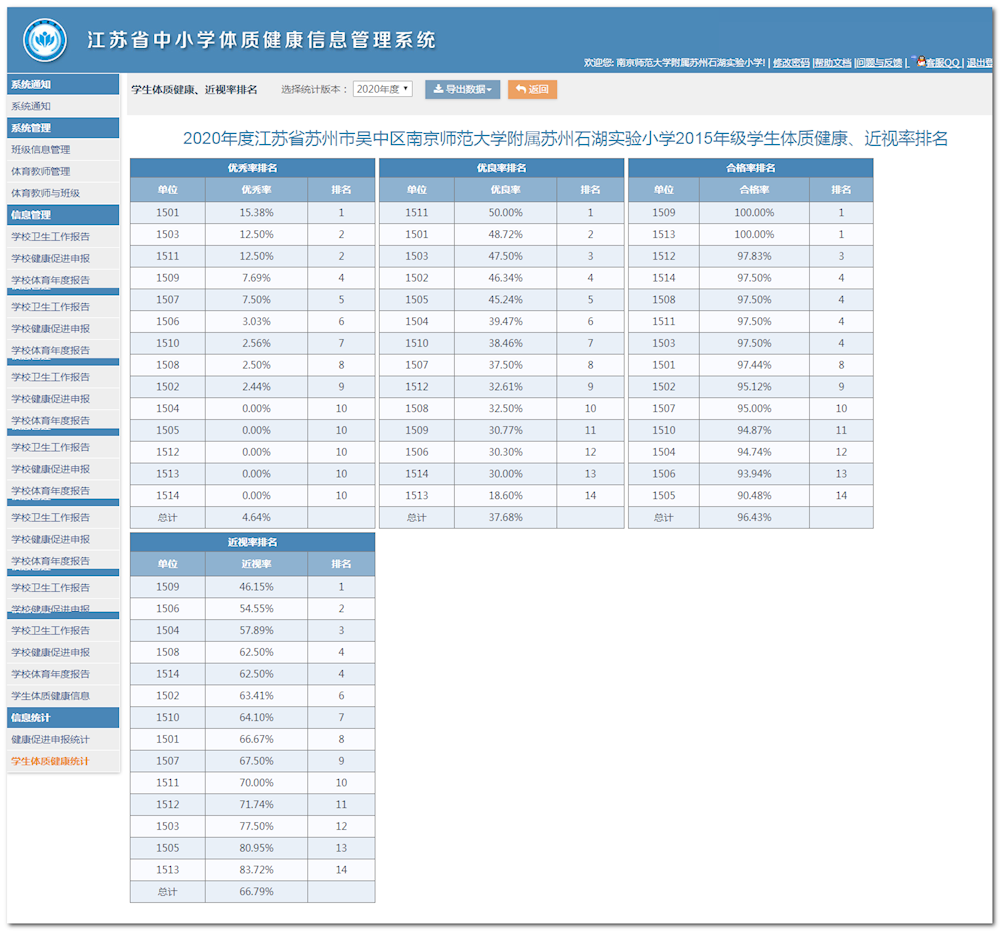Click the 近视率排名 table title
This screenshot has width=1000, height=931.
click(x=253, y=542)
